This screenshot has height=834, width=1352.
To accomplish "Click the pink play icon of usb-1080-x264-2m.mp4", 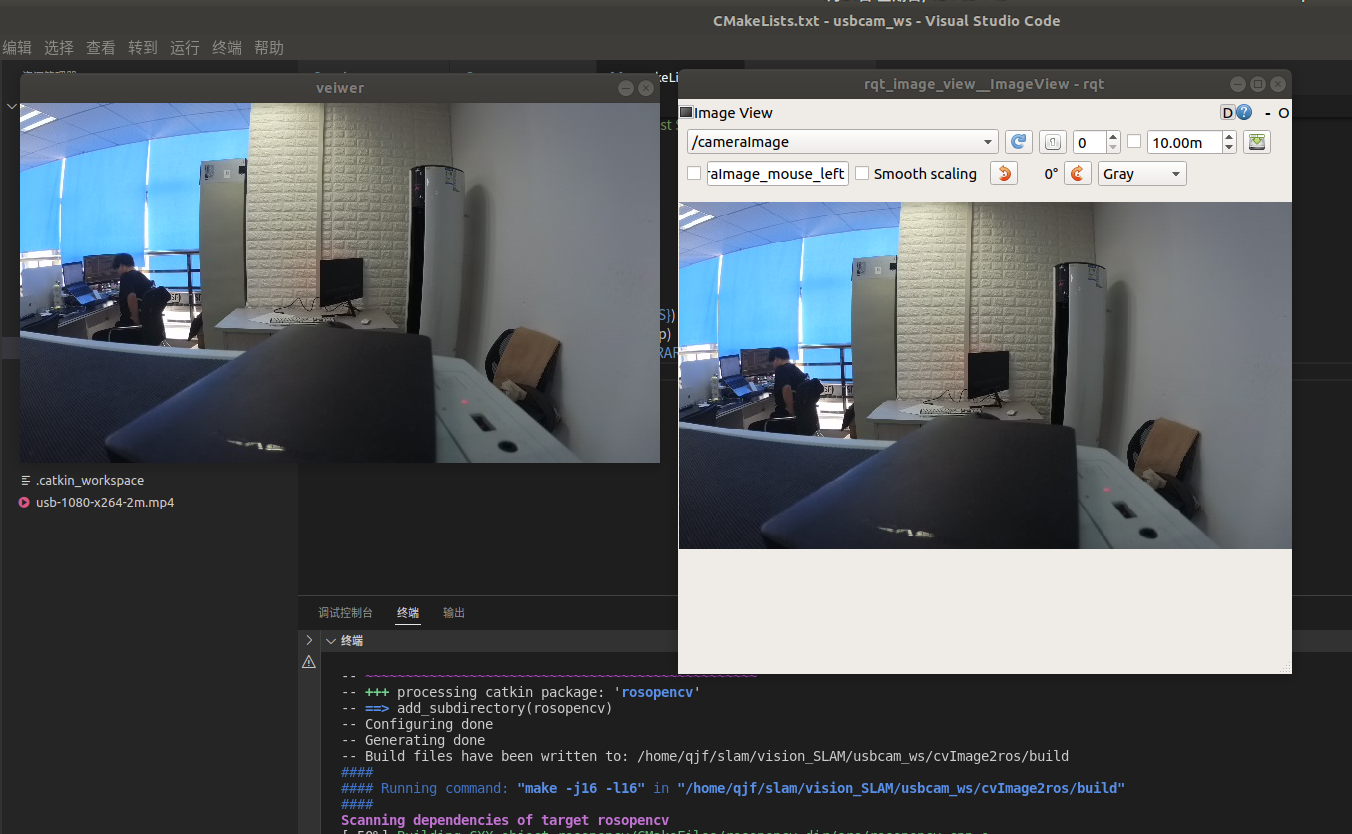I will click(x=24, y=503).
